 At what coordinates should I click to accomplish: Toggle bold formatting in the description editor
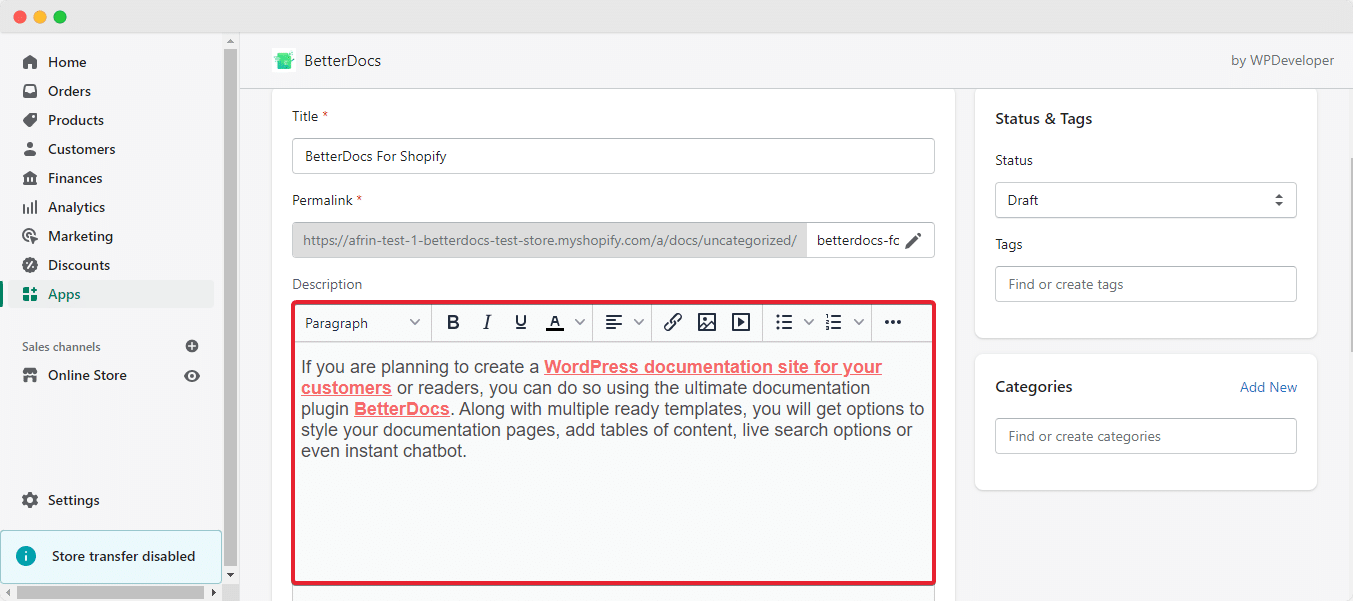point(453,321)
